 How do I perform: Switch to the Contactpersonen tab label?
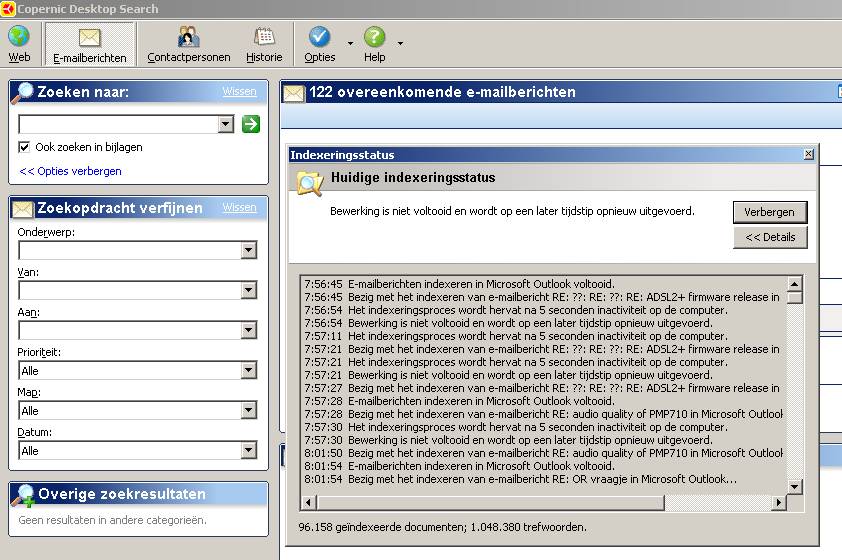tap(188, 57)
